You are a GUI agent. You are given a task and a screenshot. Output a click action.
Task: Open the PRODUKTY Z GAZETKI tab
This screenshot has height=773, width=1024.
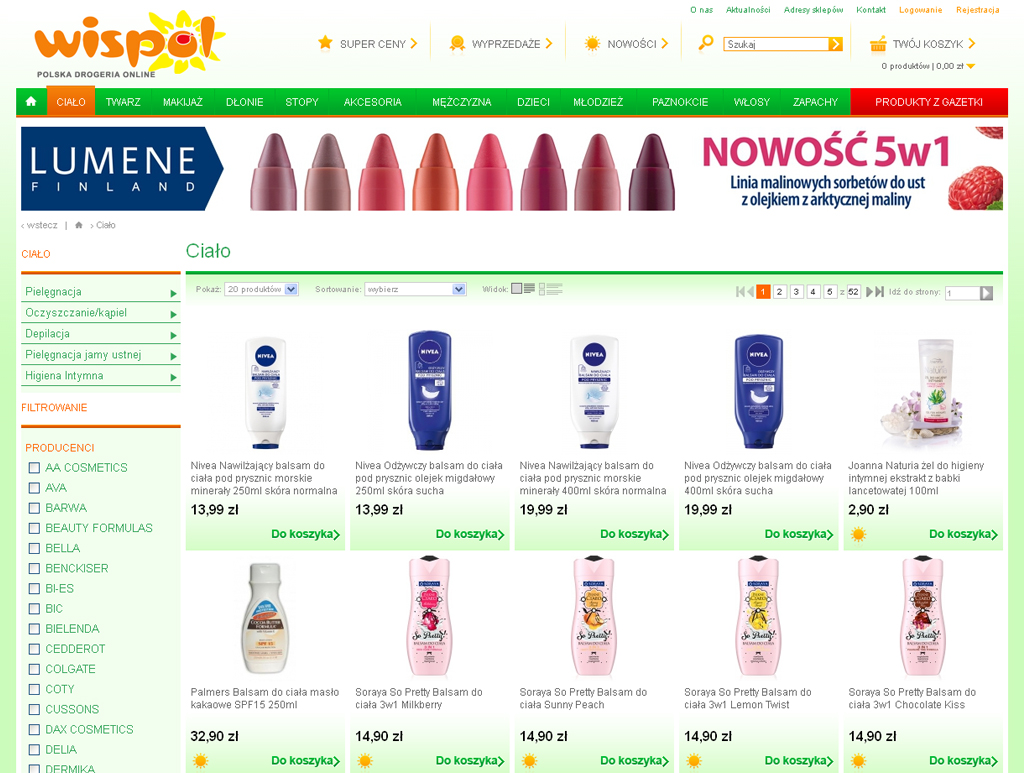[929, 102]
